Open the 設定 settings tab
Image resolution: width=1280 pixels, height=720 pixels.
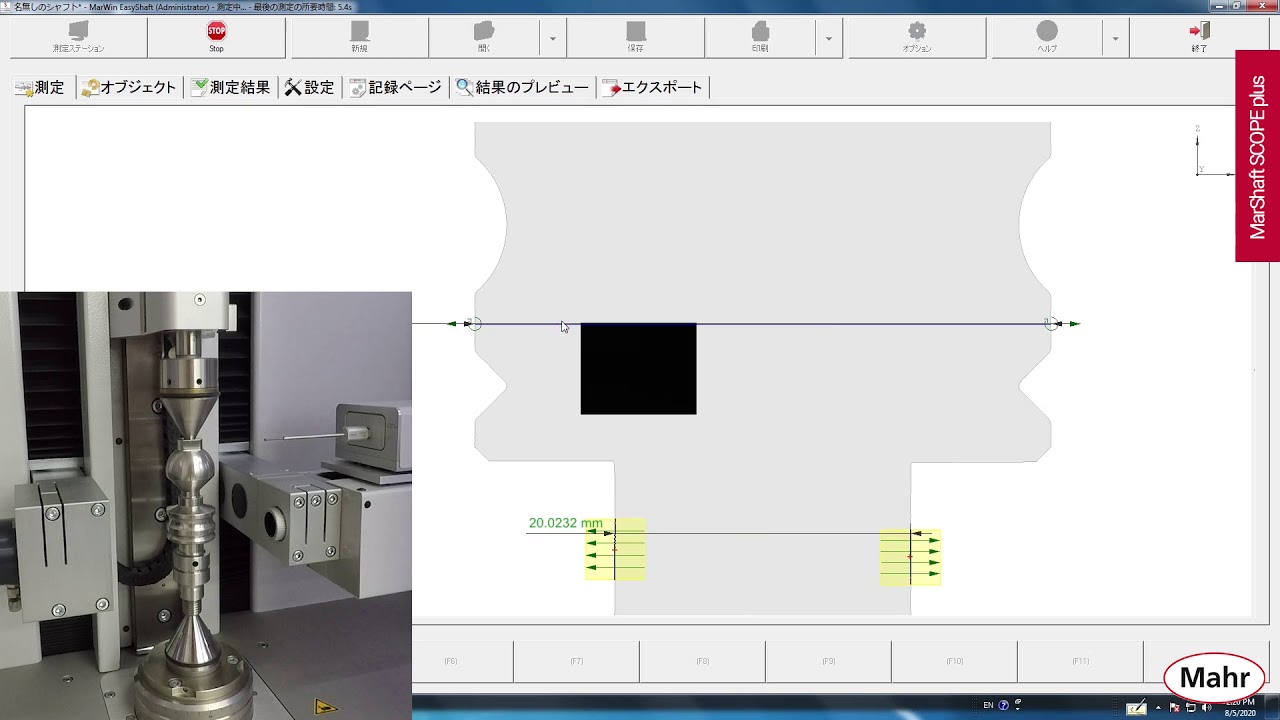309,87
